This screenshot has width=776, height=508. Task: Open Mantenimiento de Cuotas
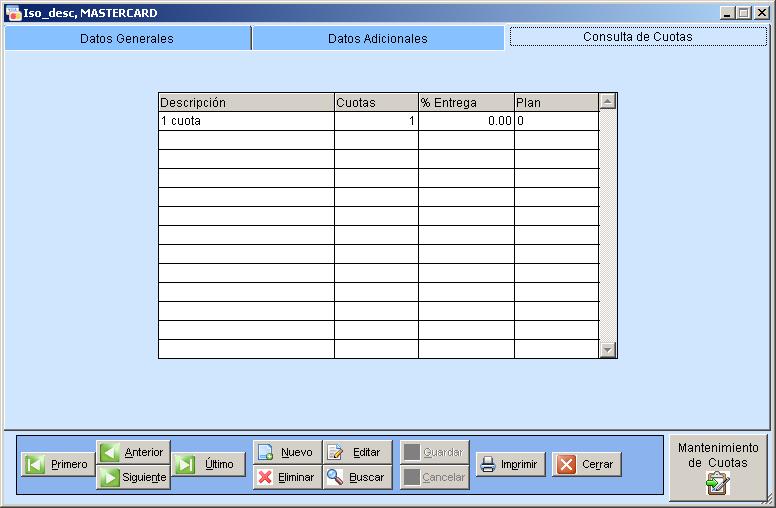click(717, 467)
